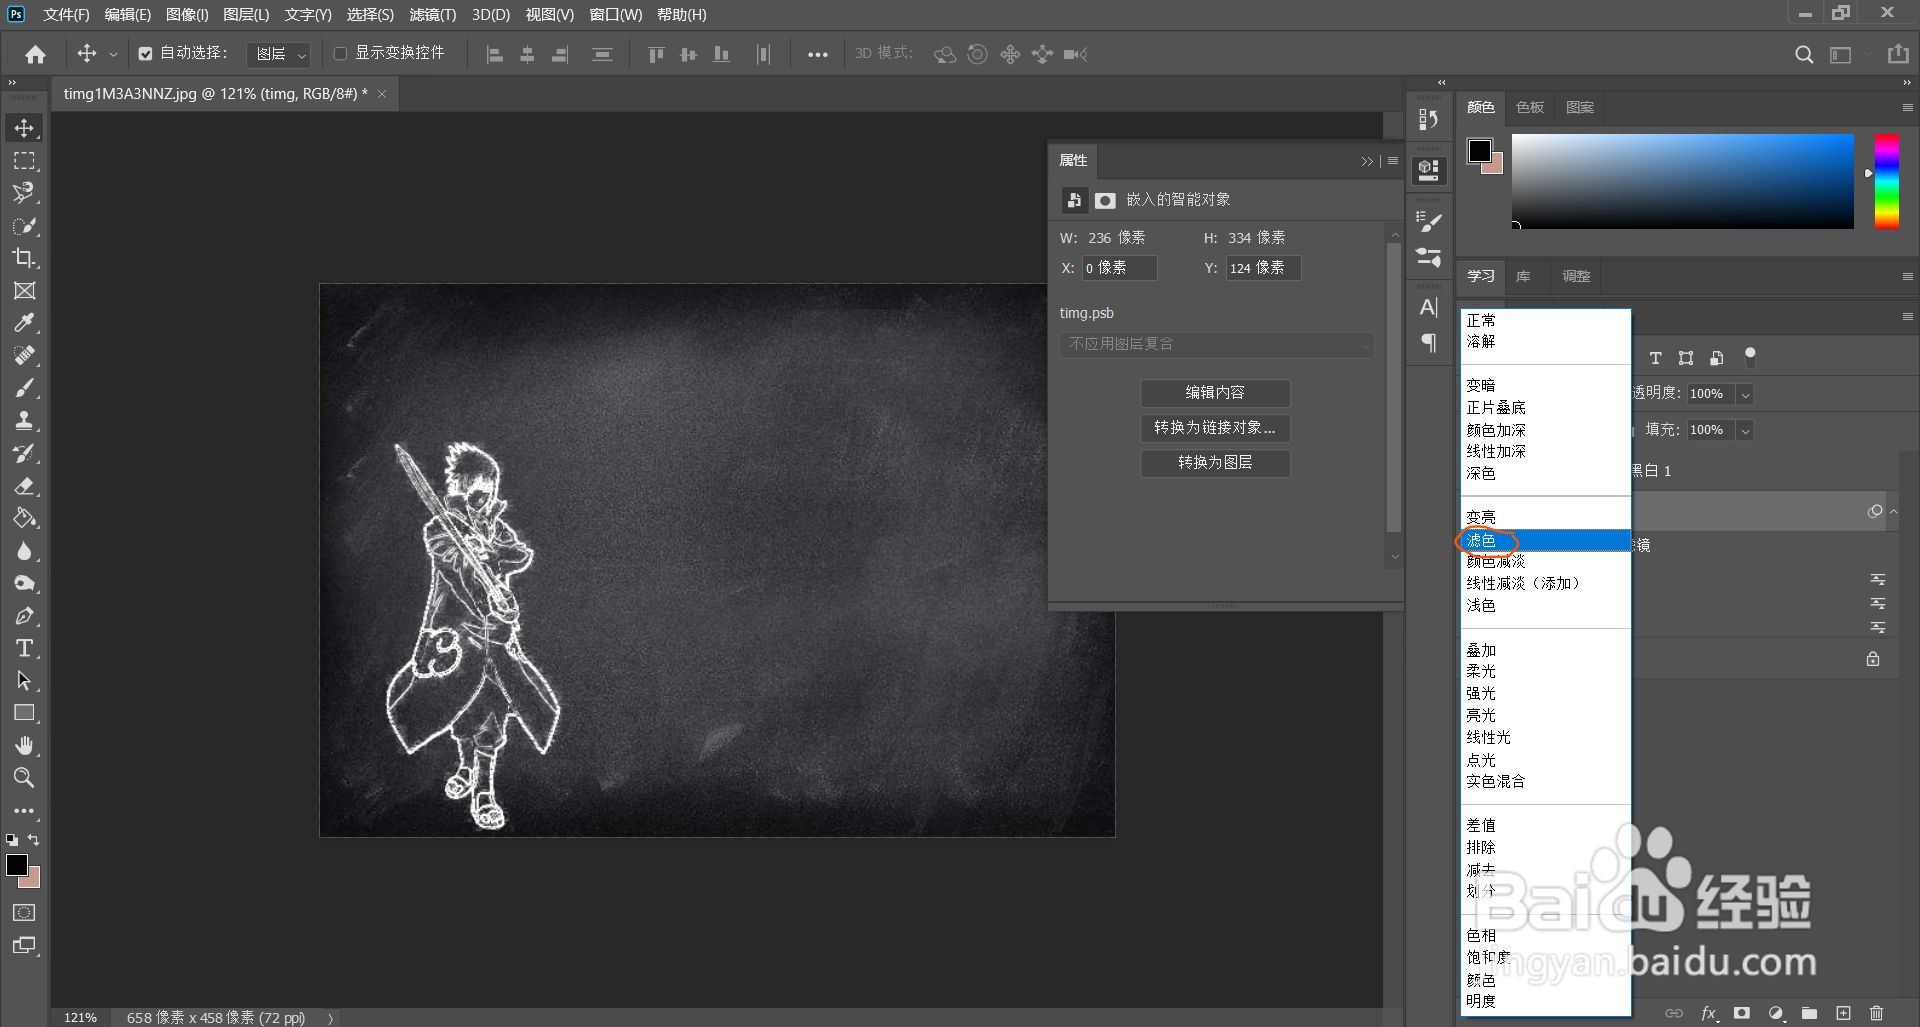The image size is (1920, 1027).
Task: Select the Paint Bucket tool
Action: (x=24, y=518)
